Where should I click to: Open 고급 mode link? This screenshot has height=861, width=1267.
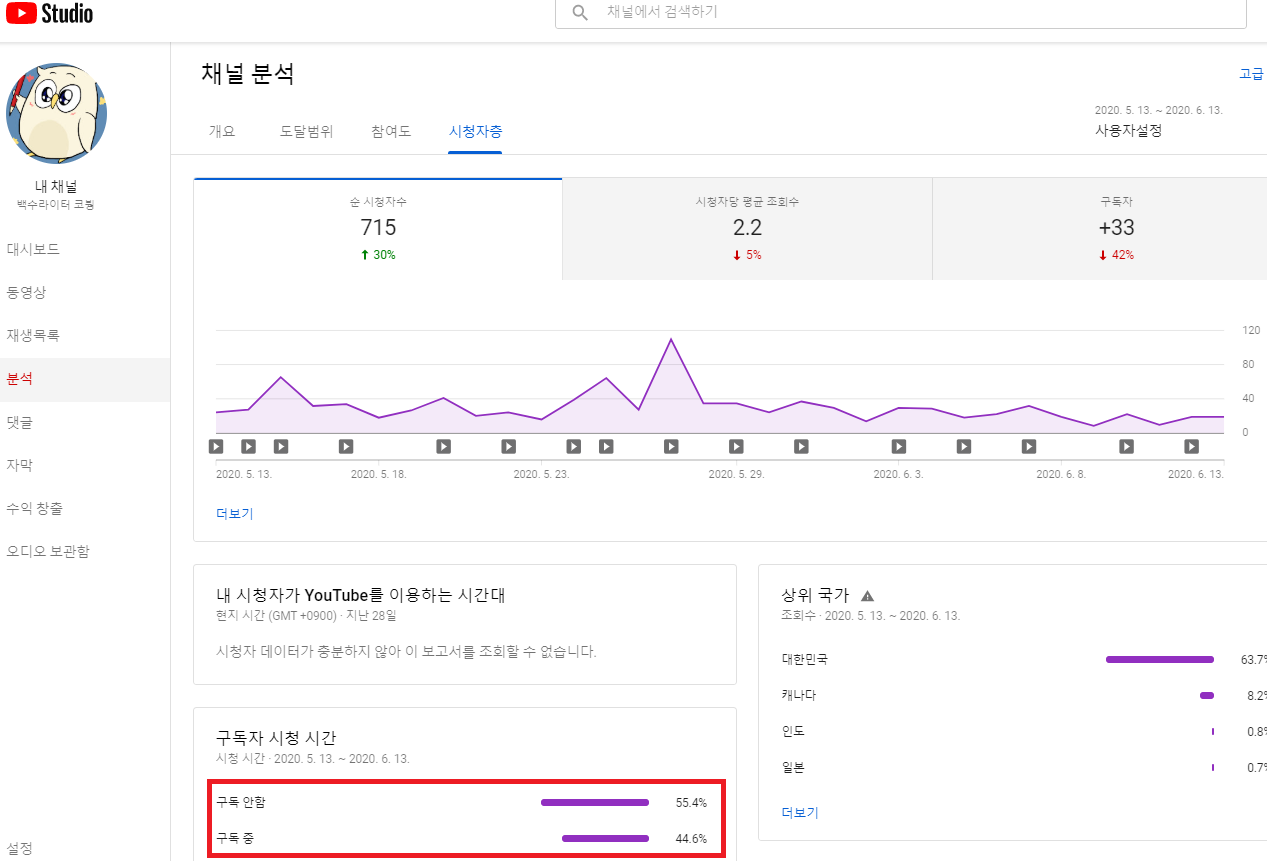coord(1250,73)
